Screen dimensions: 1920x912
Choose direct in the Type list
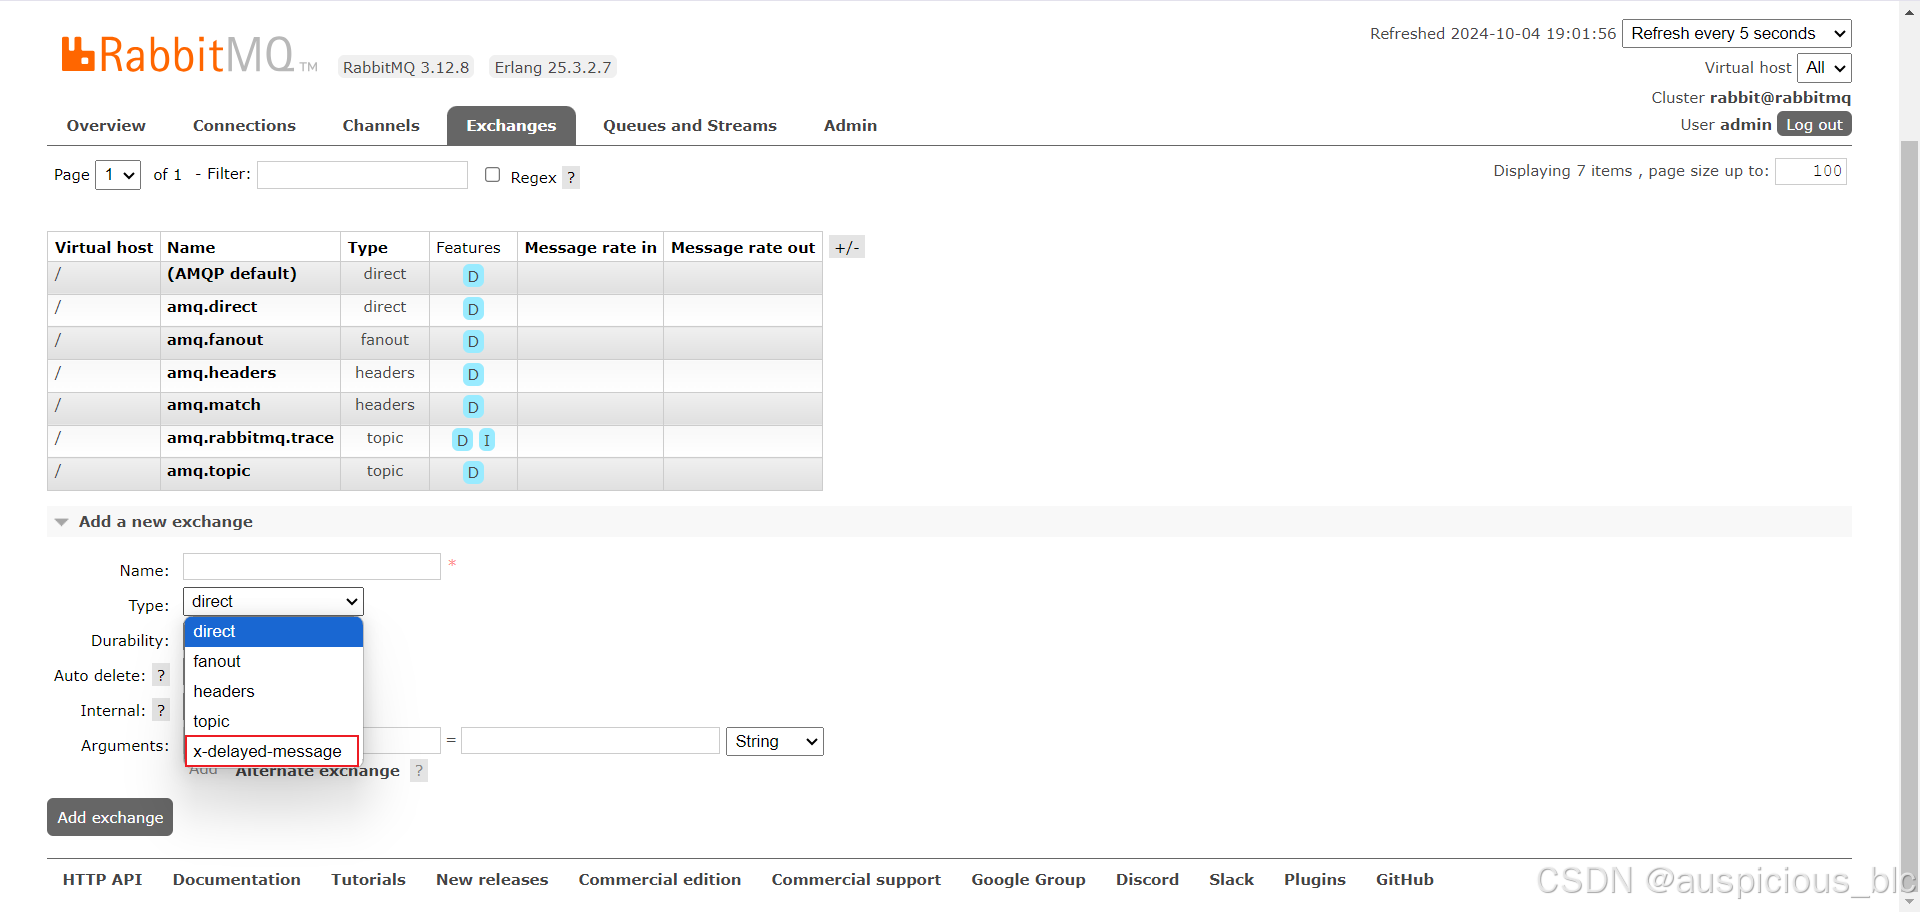coord(273,631)
